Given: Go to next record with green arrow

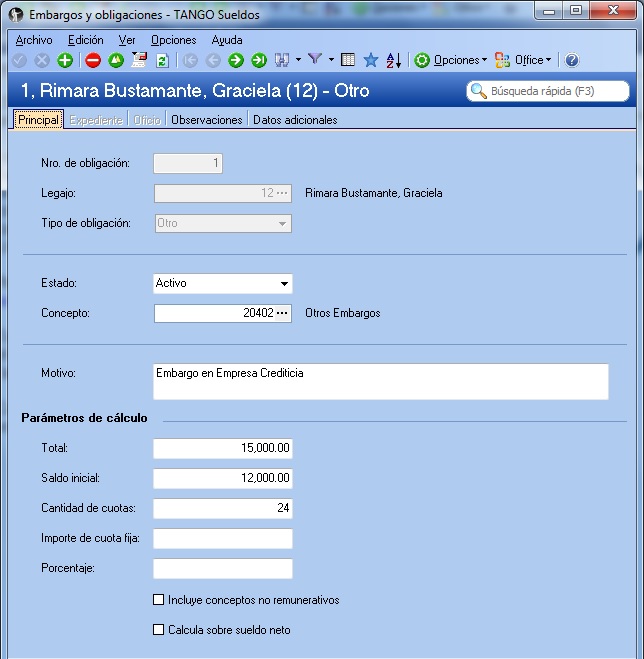Looking at the screenshot, I should [x=236, y=61].
